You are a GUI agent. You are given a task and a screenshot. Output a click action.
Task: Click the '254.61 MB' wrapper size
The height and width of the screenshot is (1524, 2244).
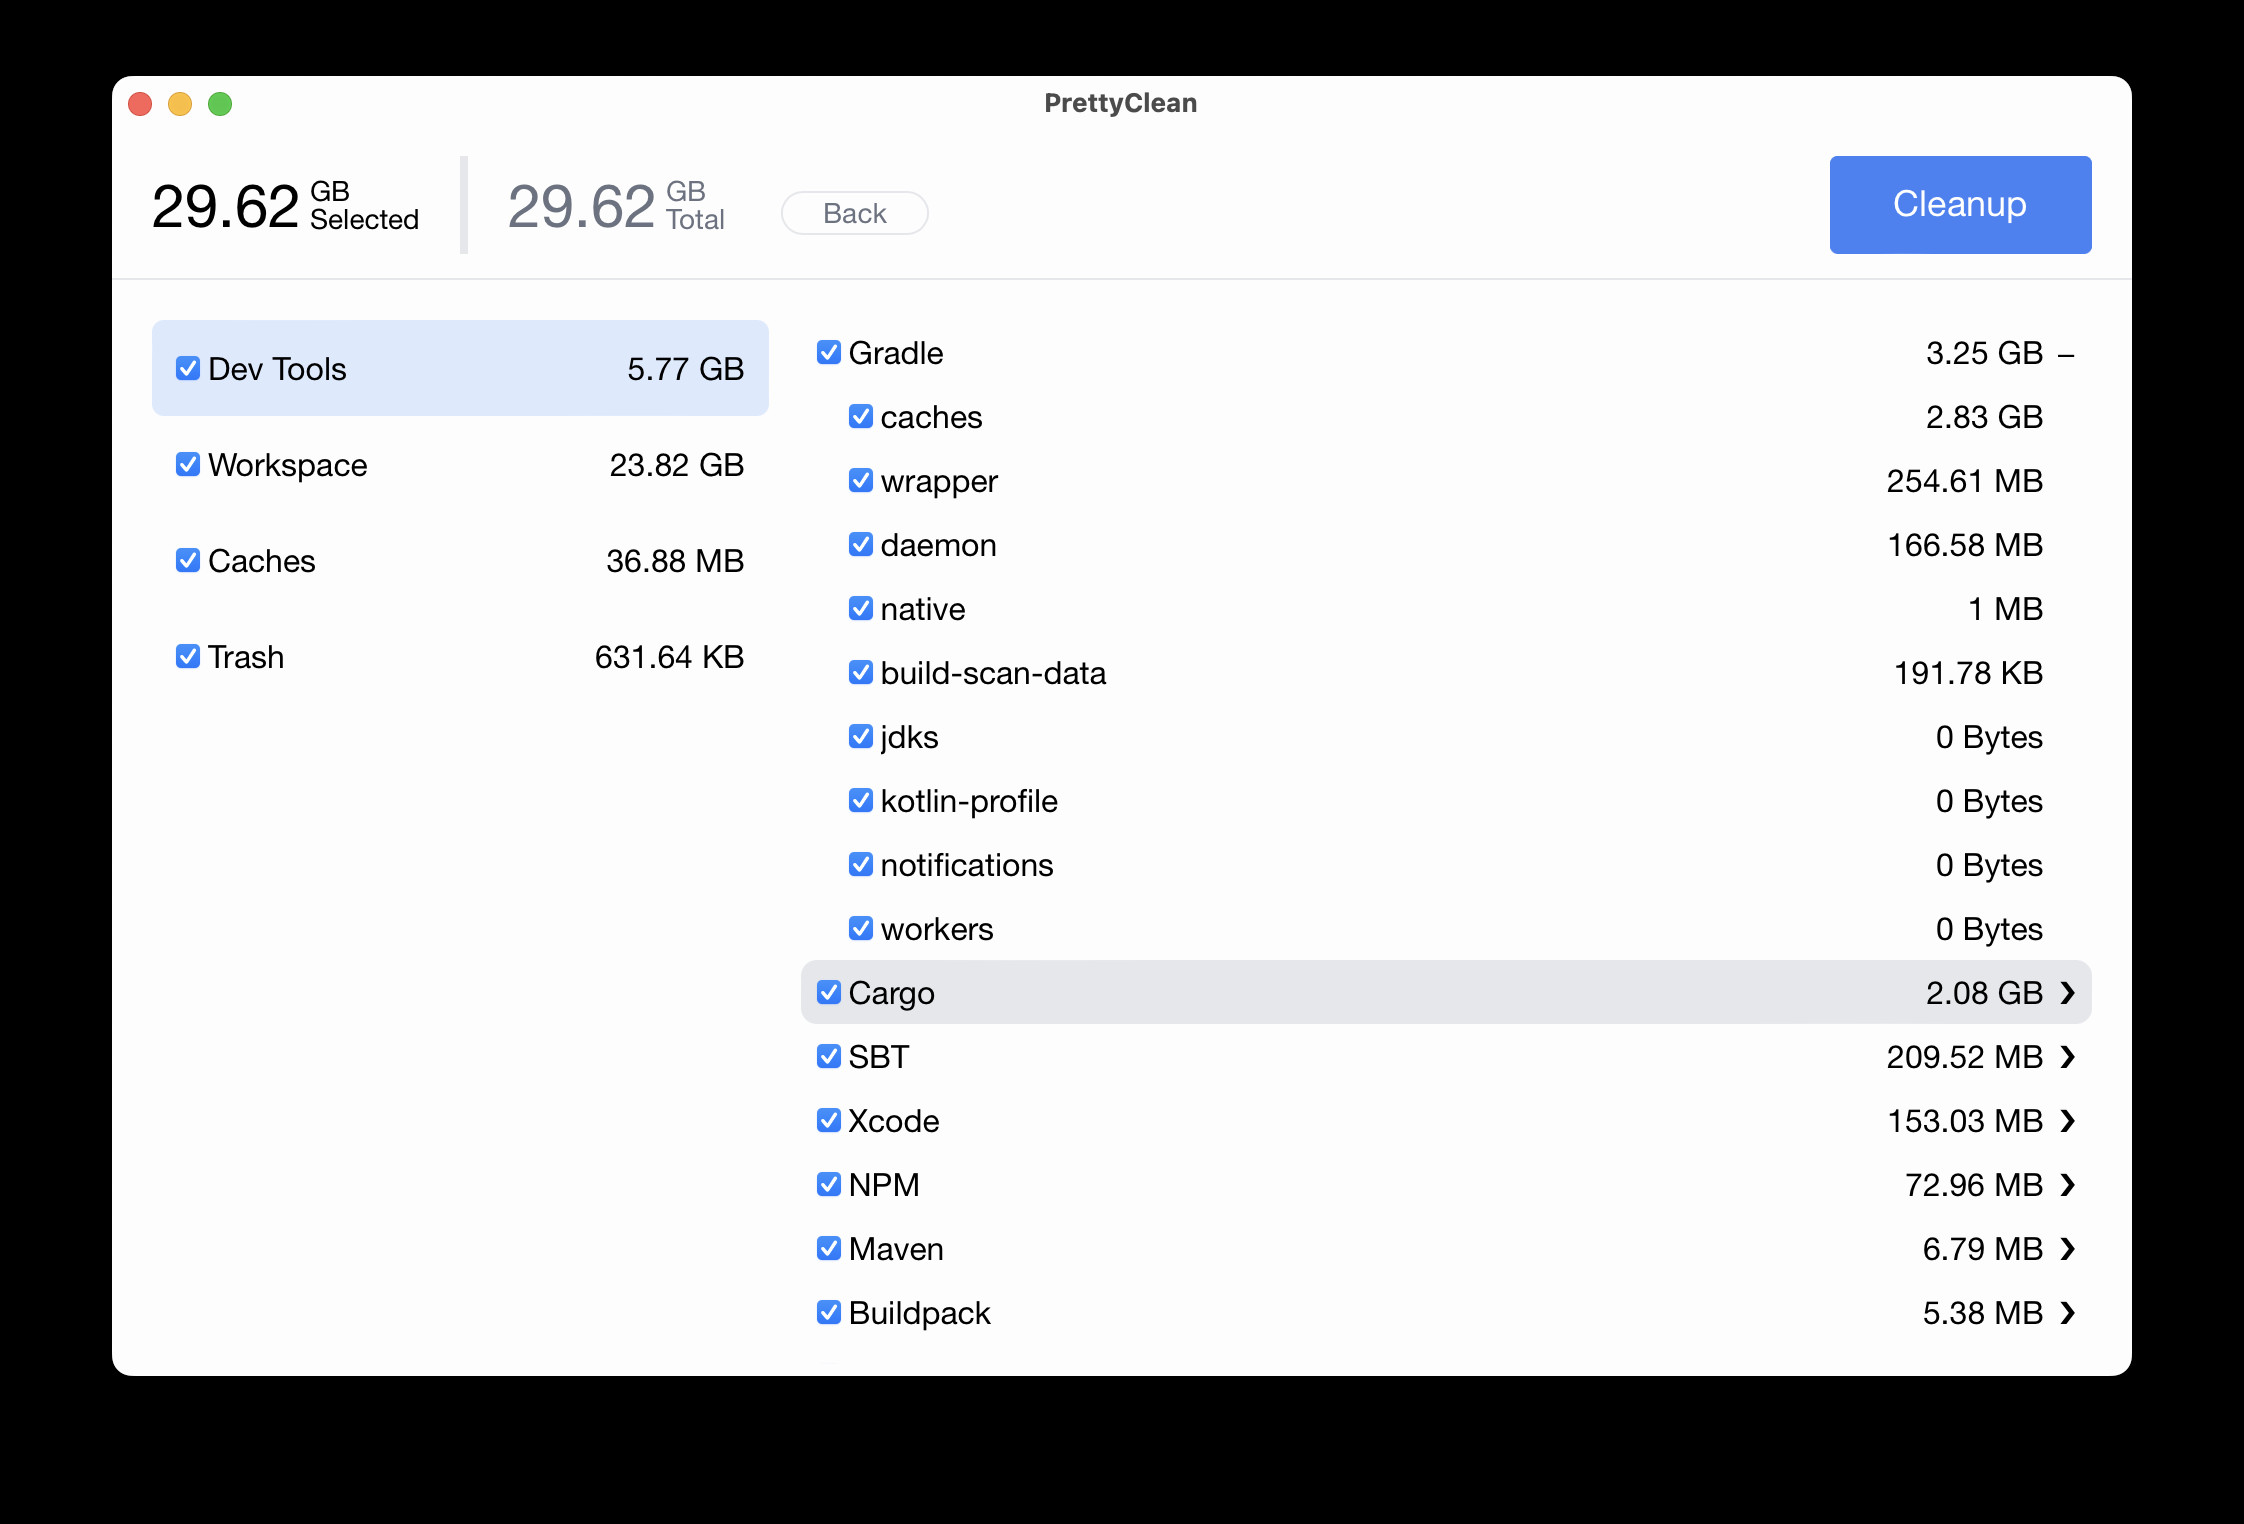[x=1964, y=481]
